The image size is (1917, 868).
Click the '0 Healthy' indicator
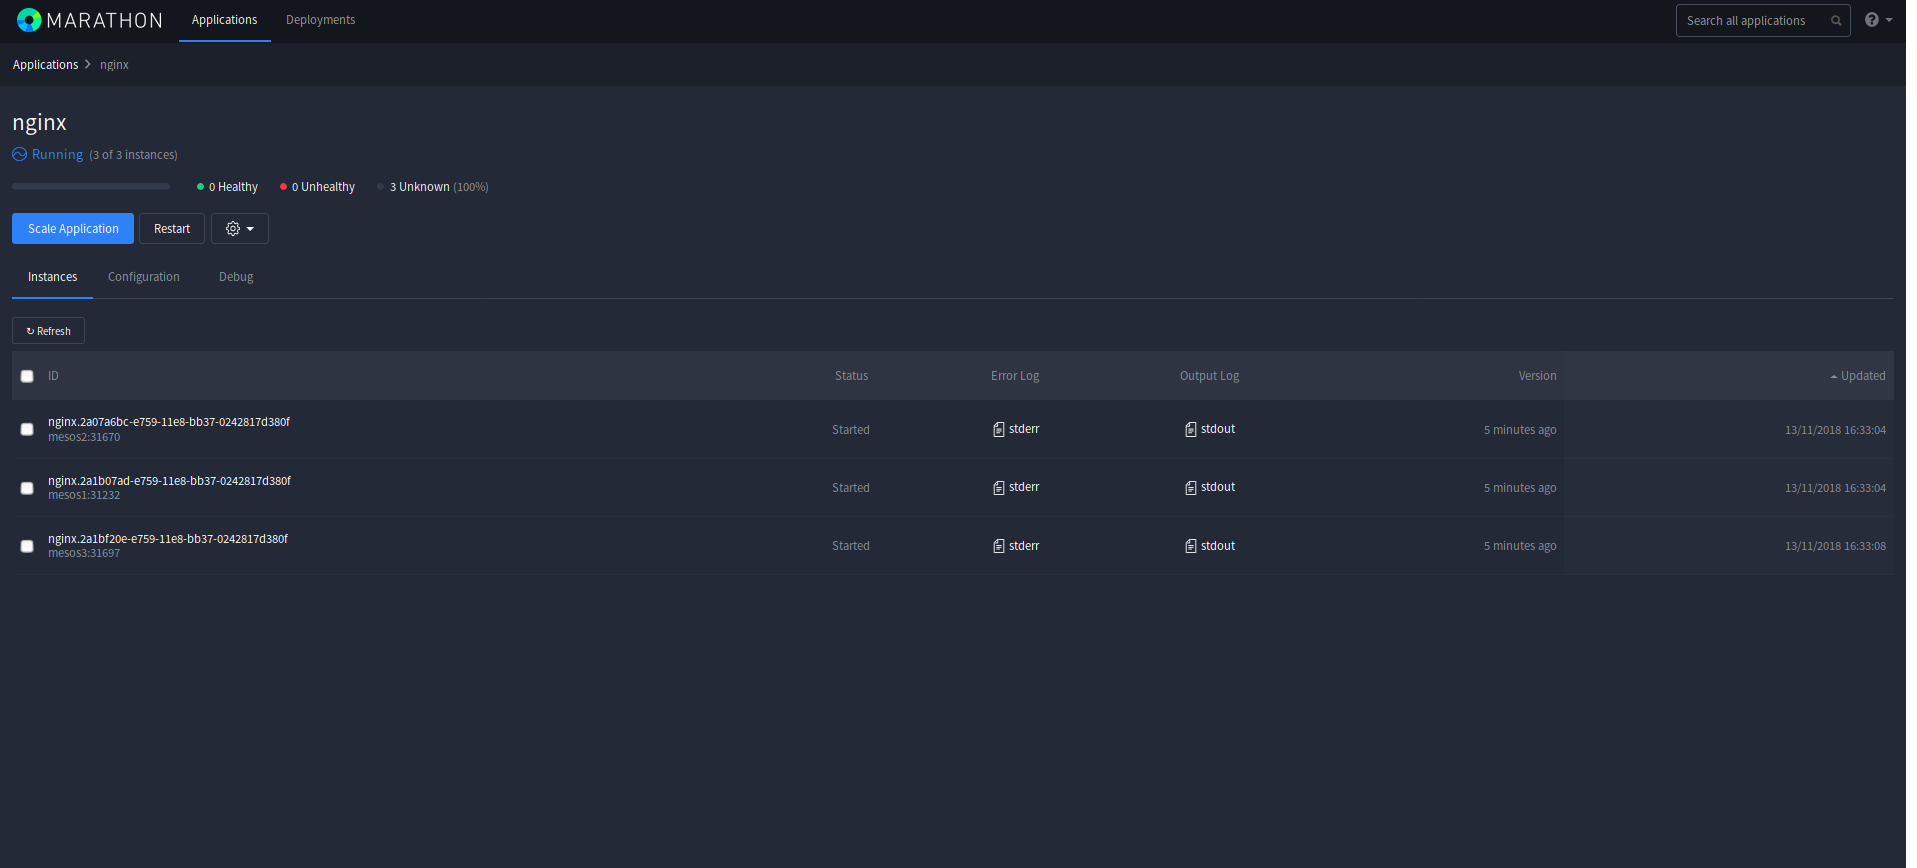click(x=228, y=187)
